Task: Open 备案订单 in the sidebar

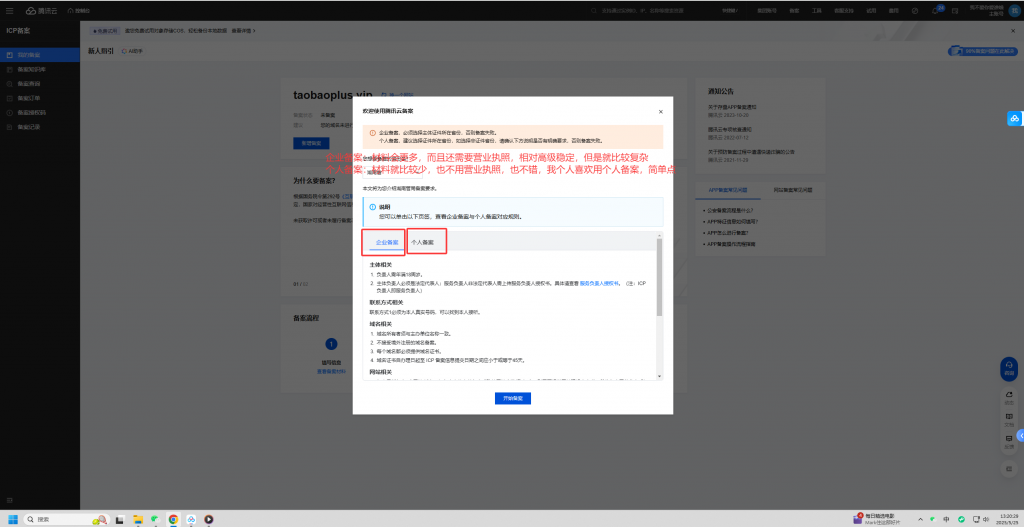Action: pos(40,98)
